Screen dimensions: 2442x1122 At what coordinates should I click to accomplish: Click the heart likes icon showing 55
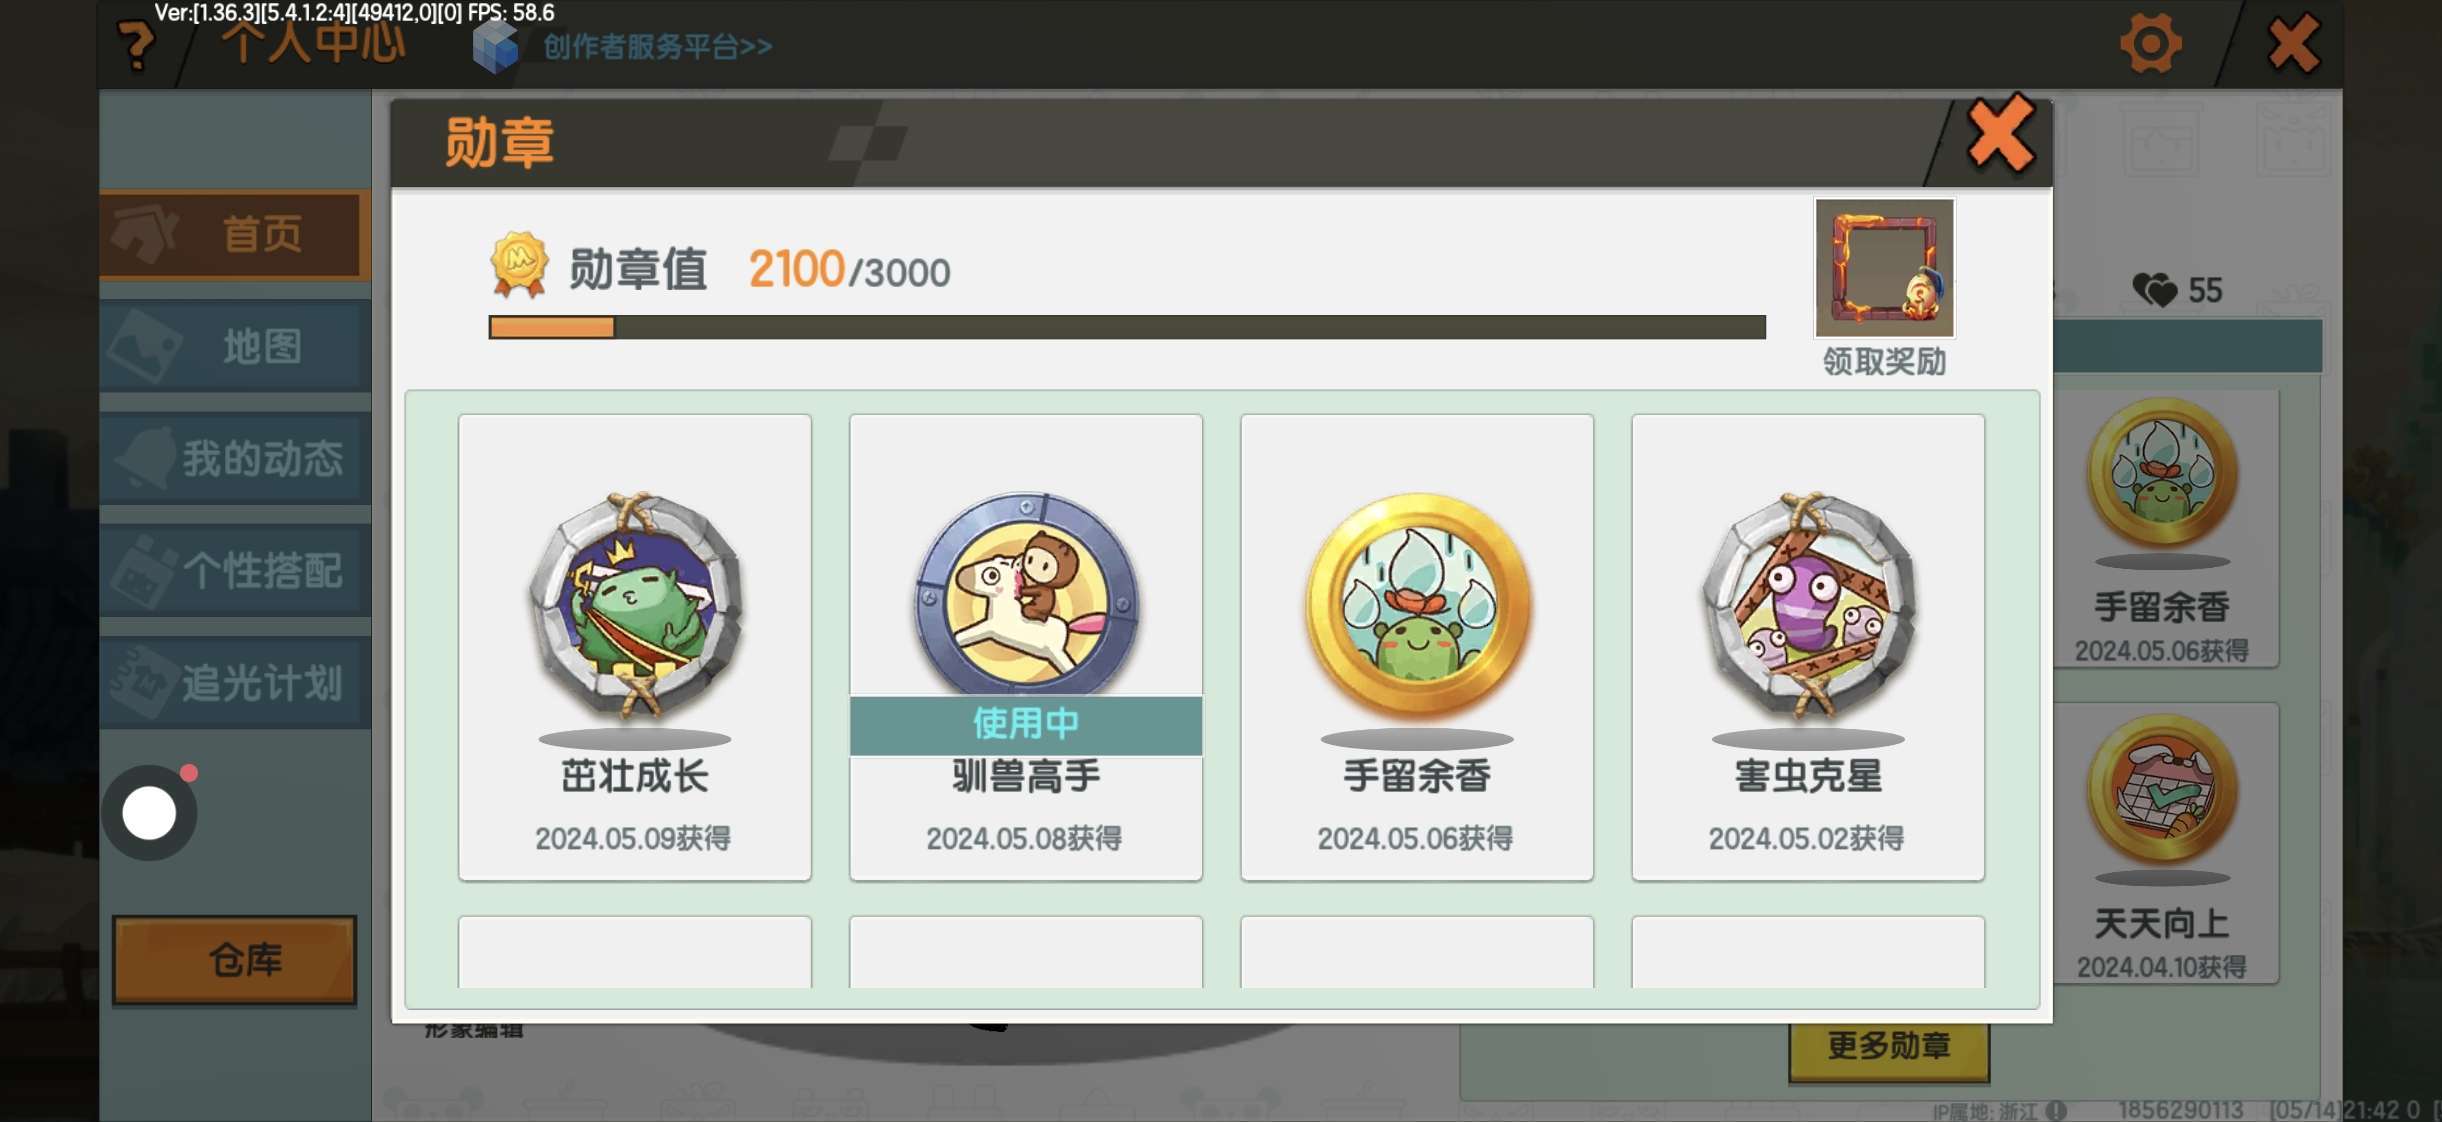pyautogui.click(x=2154, y=290)
